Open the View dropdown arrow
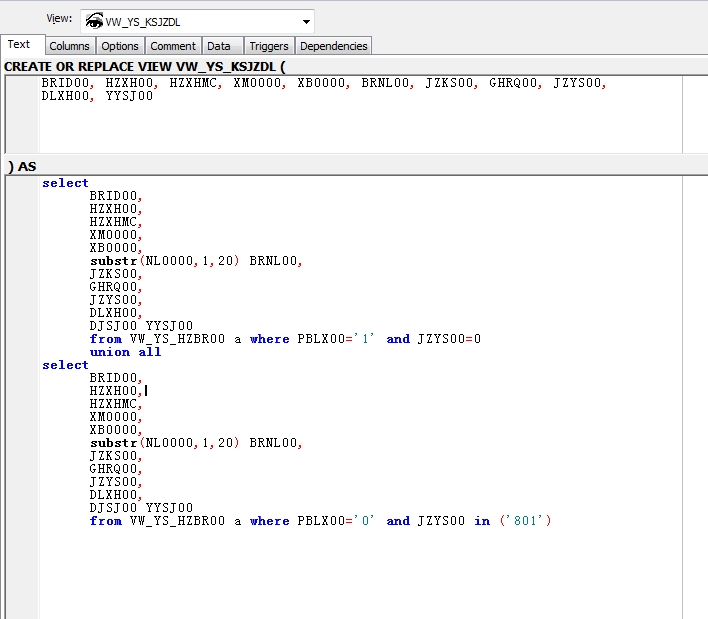 (x=305, y=22)
